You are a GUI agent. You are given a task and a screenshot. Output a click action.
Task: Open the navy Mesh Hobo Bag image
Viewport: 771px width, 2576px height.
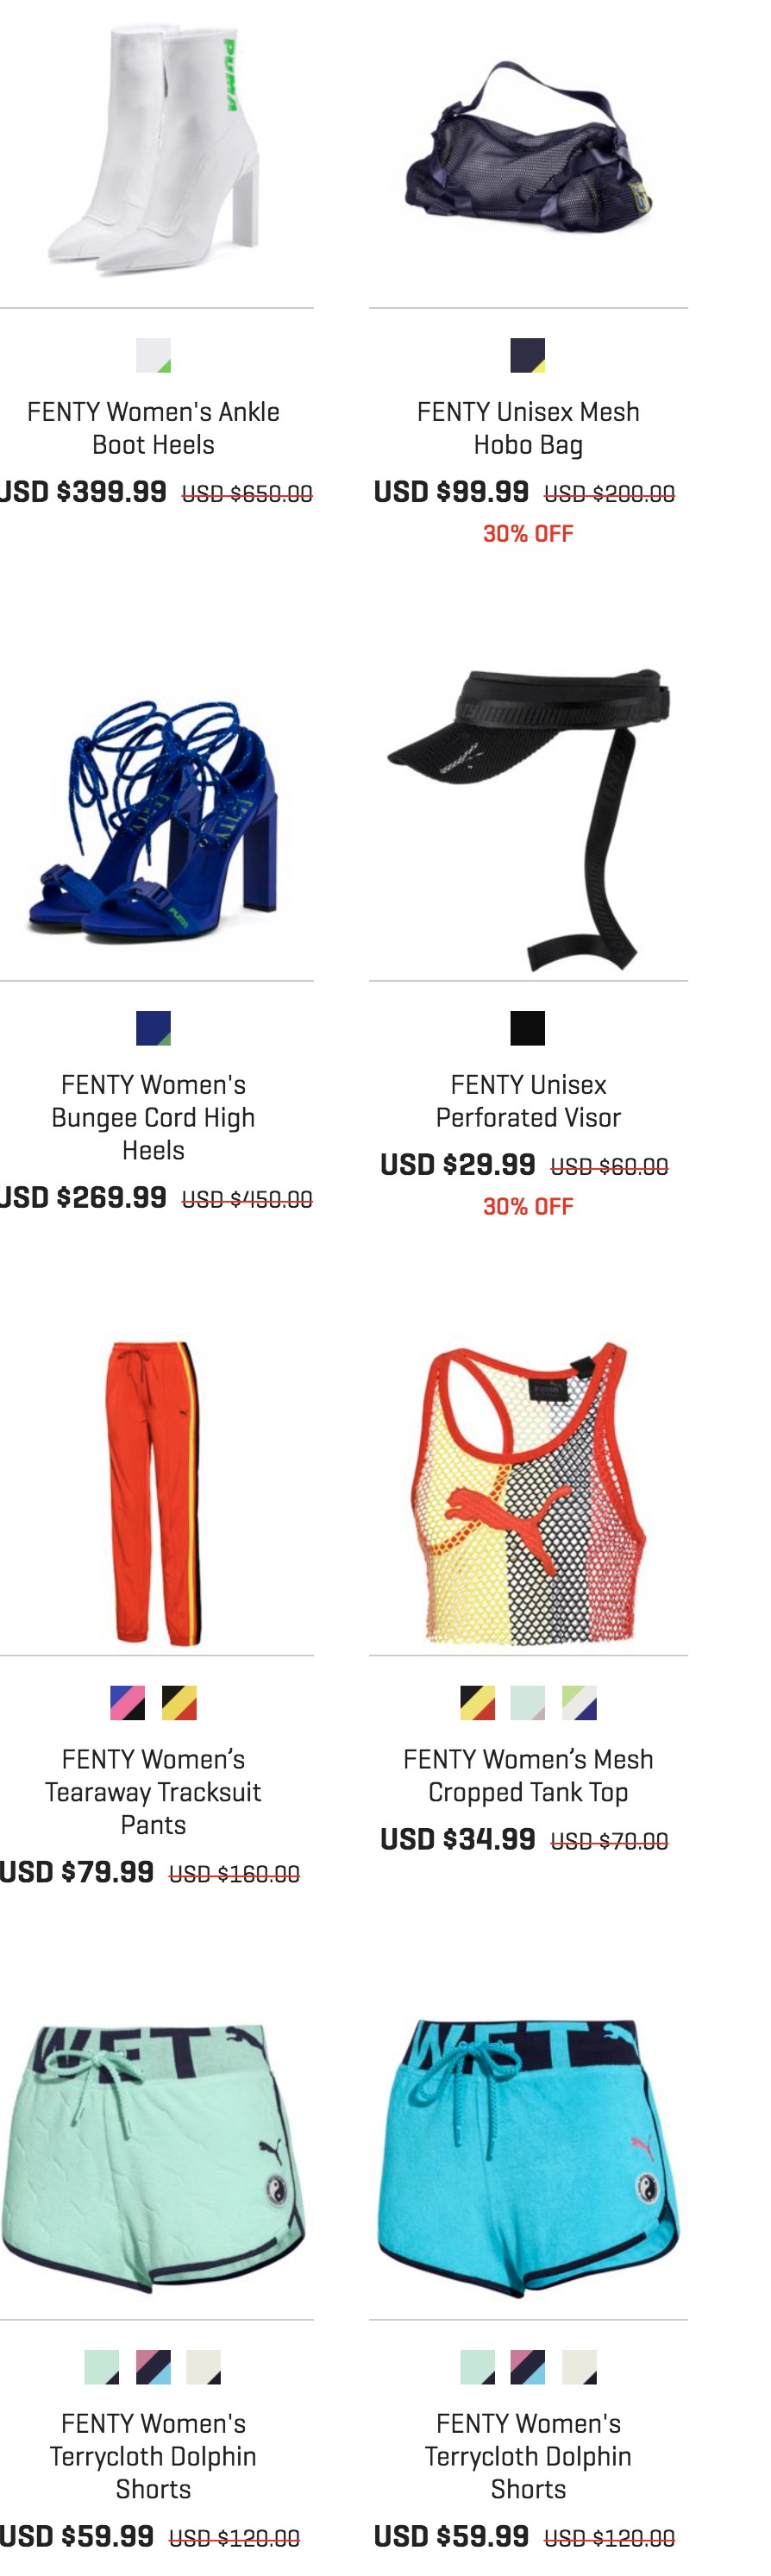528,150
